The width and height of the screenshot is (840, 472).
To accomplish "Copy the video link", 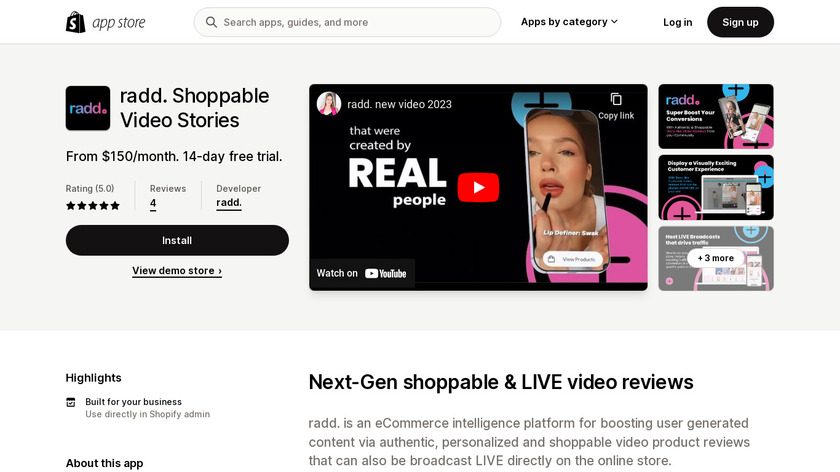I will (616, 106).
